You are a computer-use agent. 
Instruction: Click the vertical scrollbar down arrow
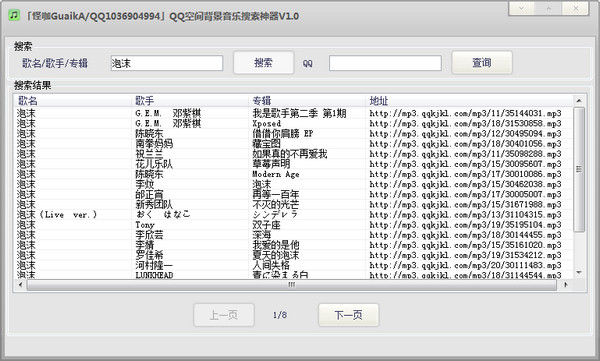pos(579,273)
